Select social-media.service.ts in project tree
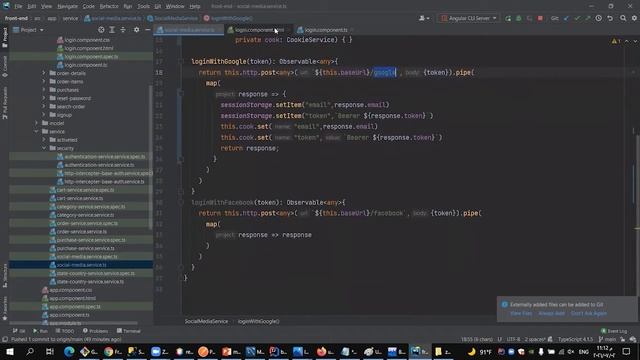The image size is (640, 360). (x=82, y=265)
